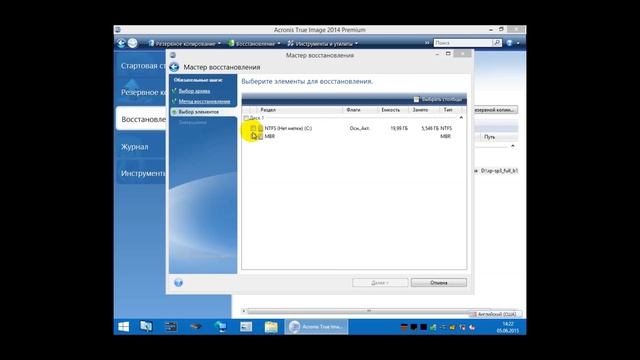The height and width of the screenshot is (360, 640).
Task: Click the Далее button
Action: pos(380,282)
